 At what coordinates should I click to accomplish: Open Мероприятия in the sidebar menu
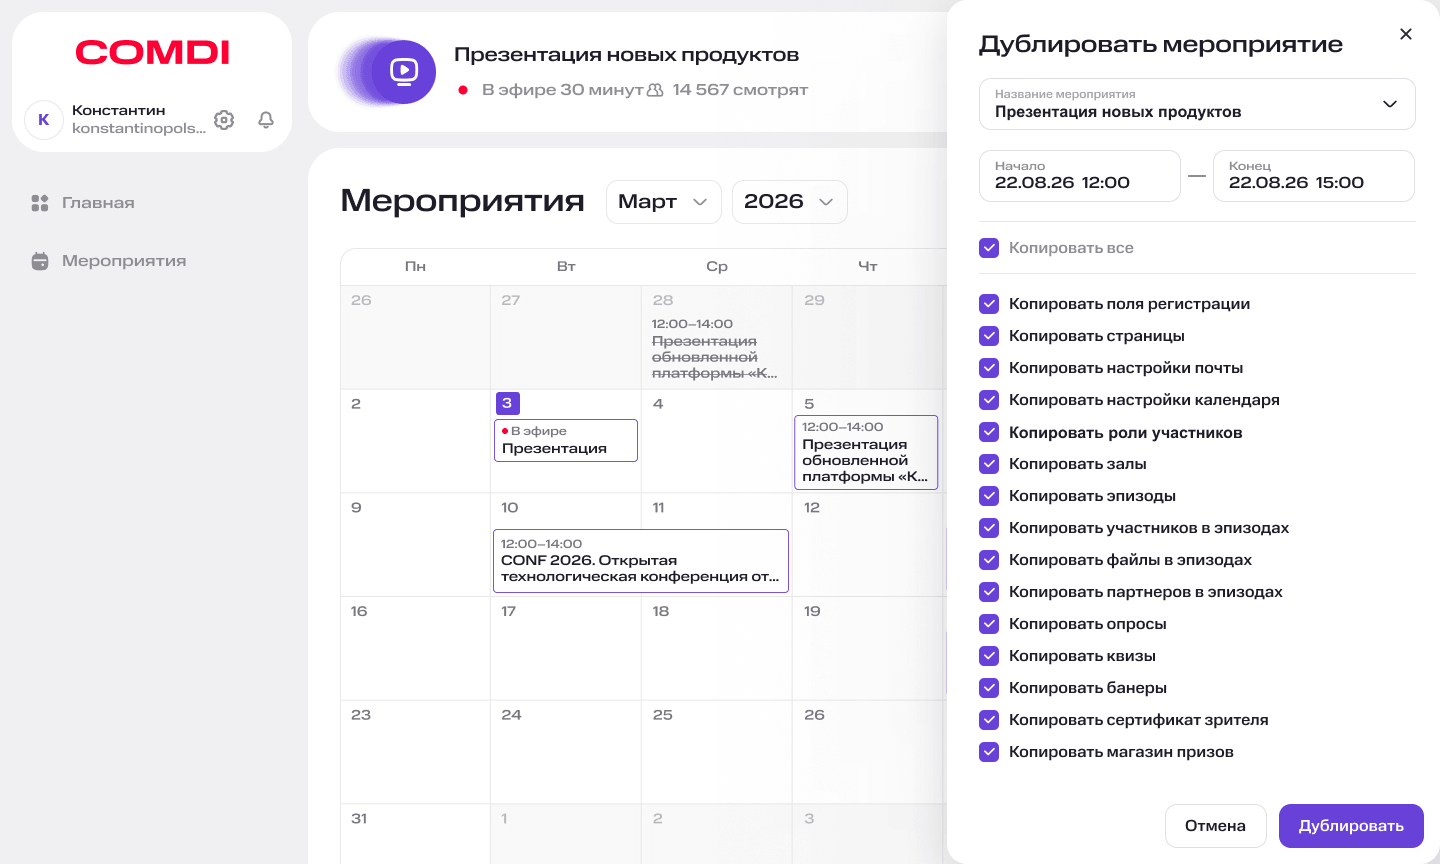pos(124,261)
